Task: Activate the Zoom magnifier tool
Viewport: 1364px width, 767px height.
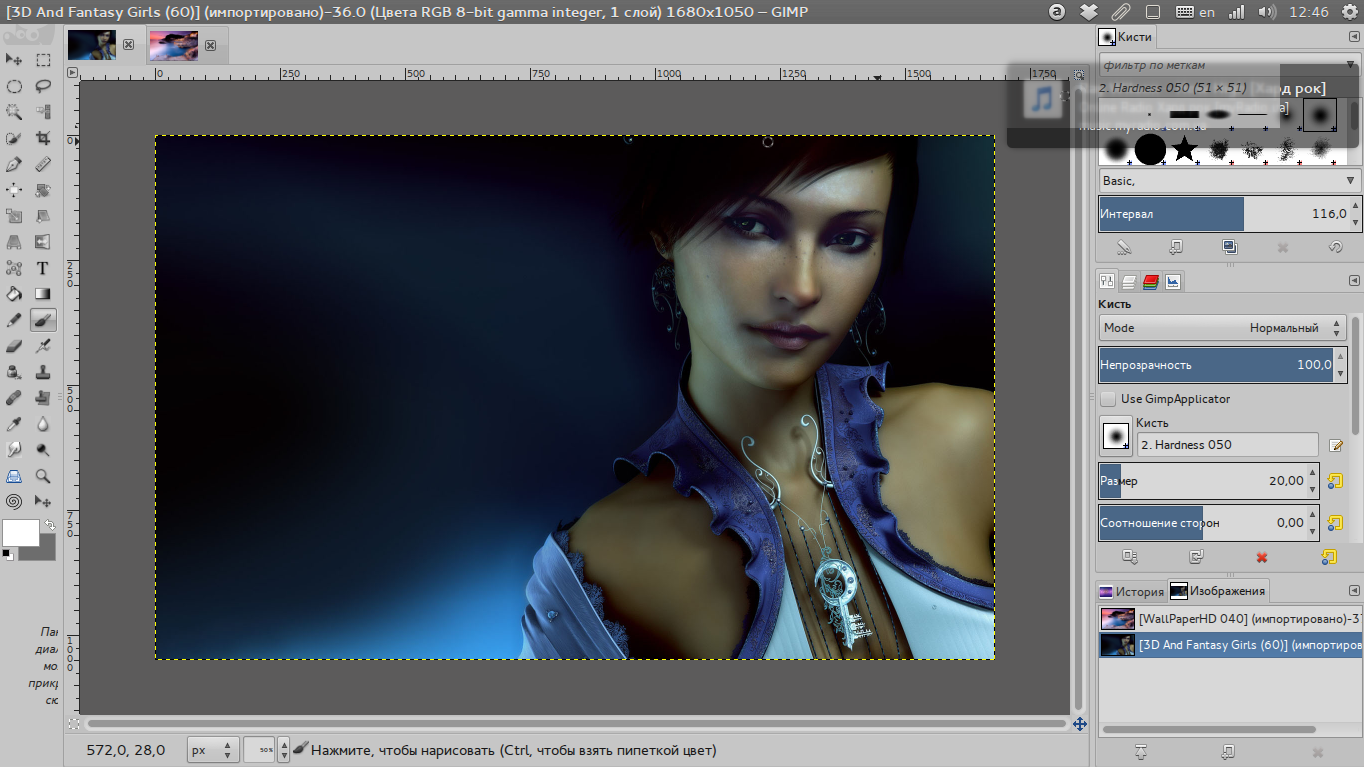Action: pyautogui.click(x=43, y=476)
